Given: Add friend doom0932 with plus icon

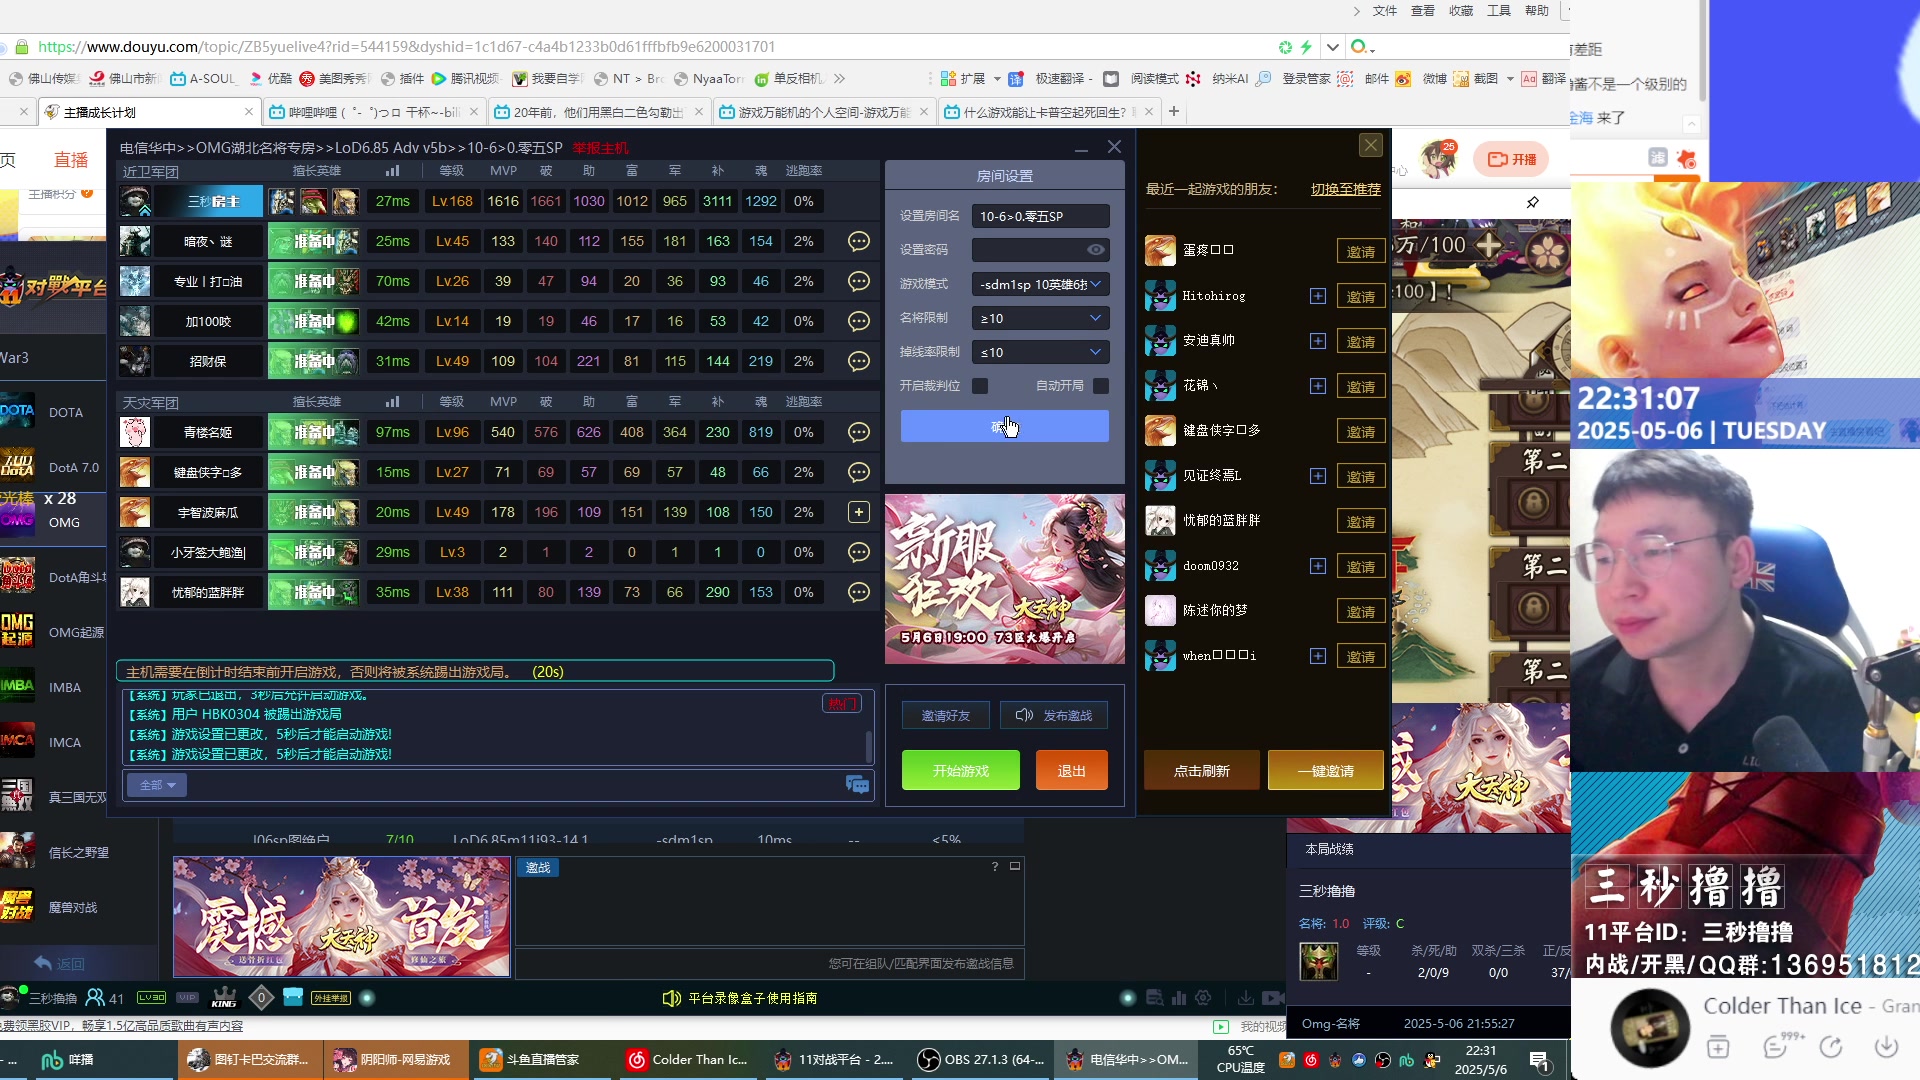Looking at the screenshot, I should coord(1318,566).
